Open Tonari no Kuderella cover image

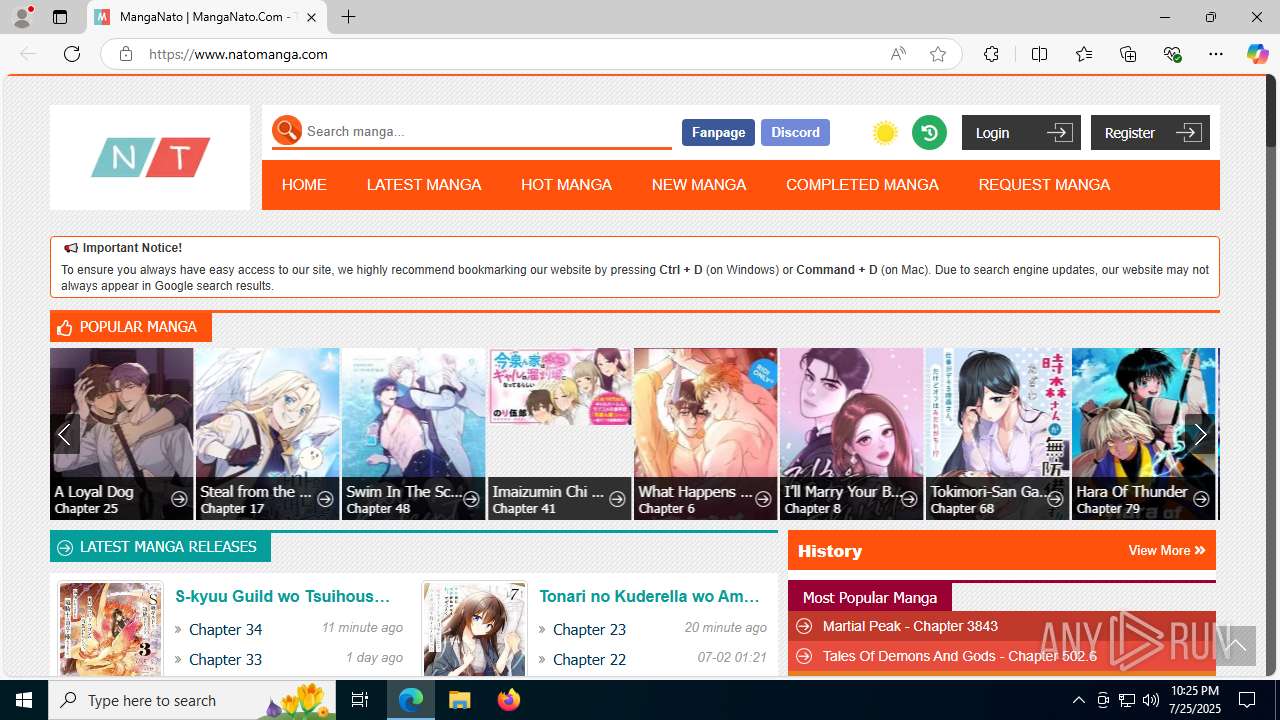[474, 629]
